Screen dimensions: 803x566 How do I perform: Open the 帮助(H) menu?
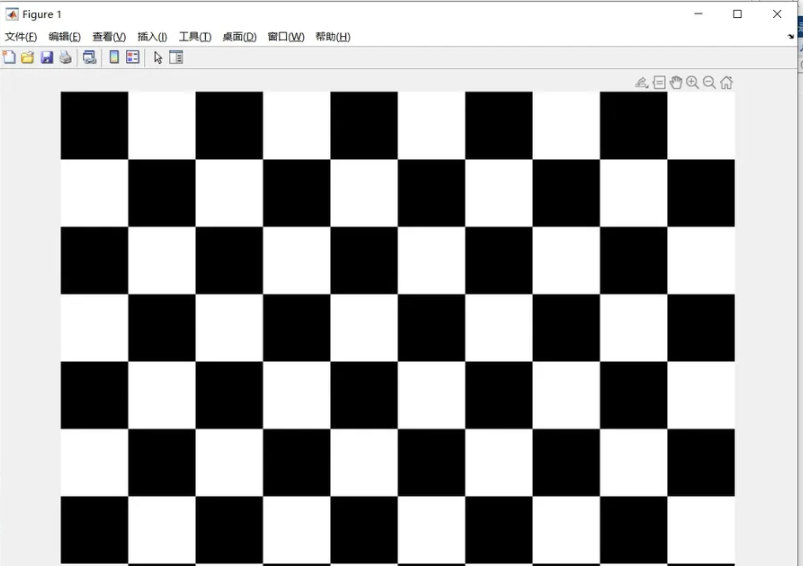tap(333, 37)
